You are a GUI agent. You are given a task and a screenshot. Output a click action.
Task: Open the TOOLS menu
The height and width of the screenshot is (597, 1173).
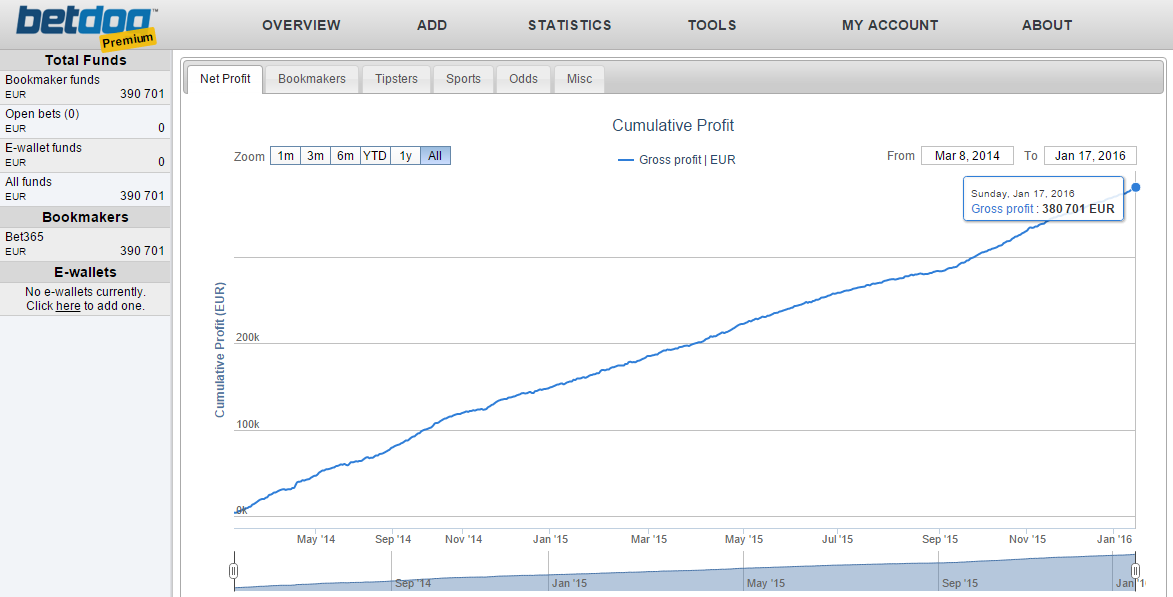(x=712, y=25)
